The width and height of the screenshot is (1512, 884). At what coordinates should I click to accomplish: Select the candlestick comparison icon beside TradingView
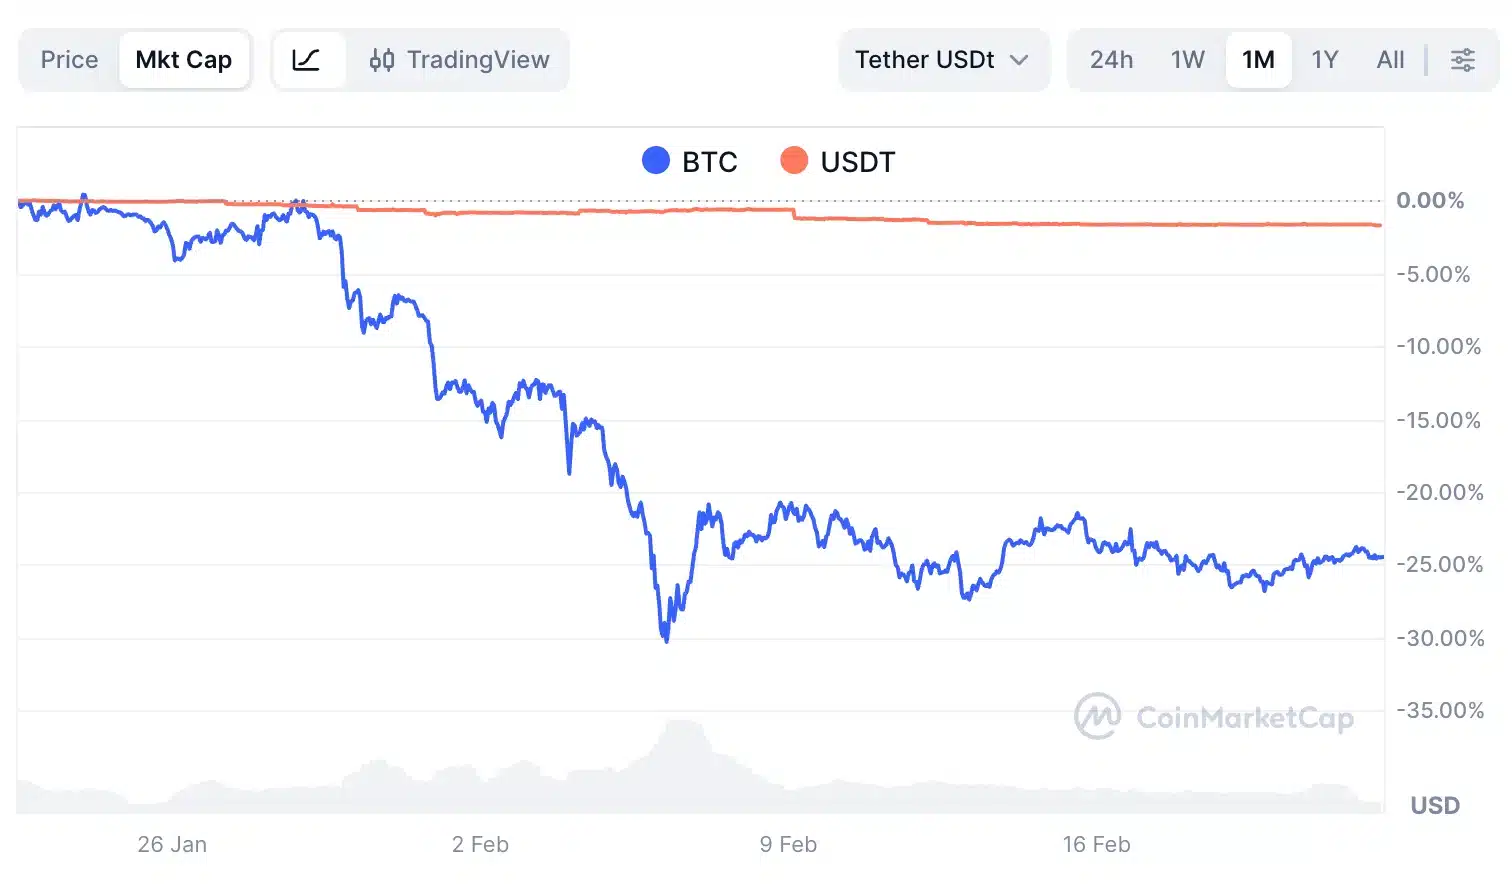point(380,60)
